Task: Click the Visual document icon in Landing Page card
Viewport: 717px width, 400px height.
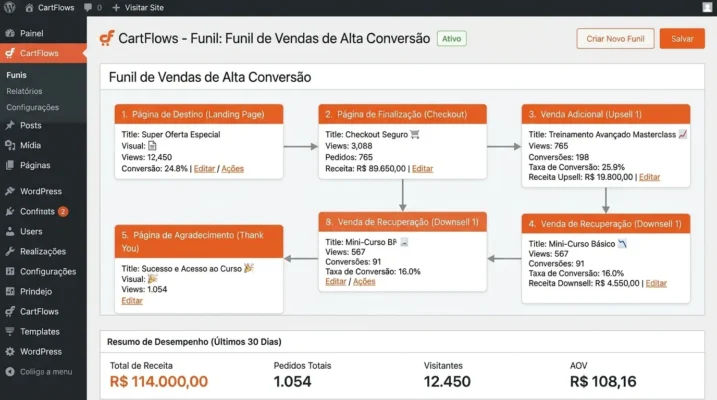Action: coord(152,146)
